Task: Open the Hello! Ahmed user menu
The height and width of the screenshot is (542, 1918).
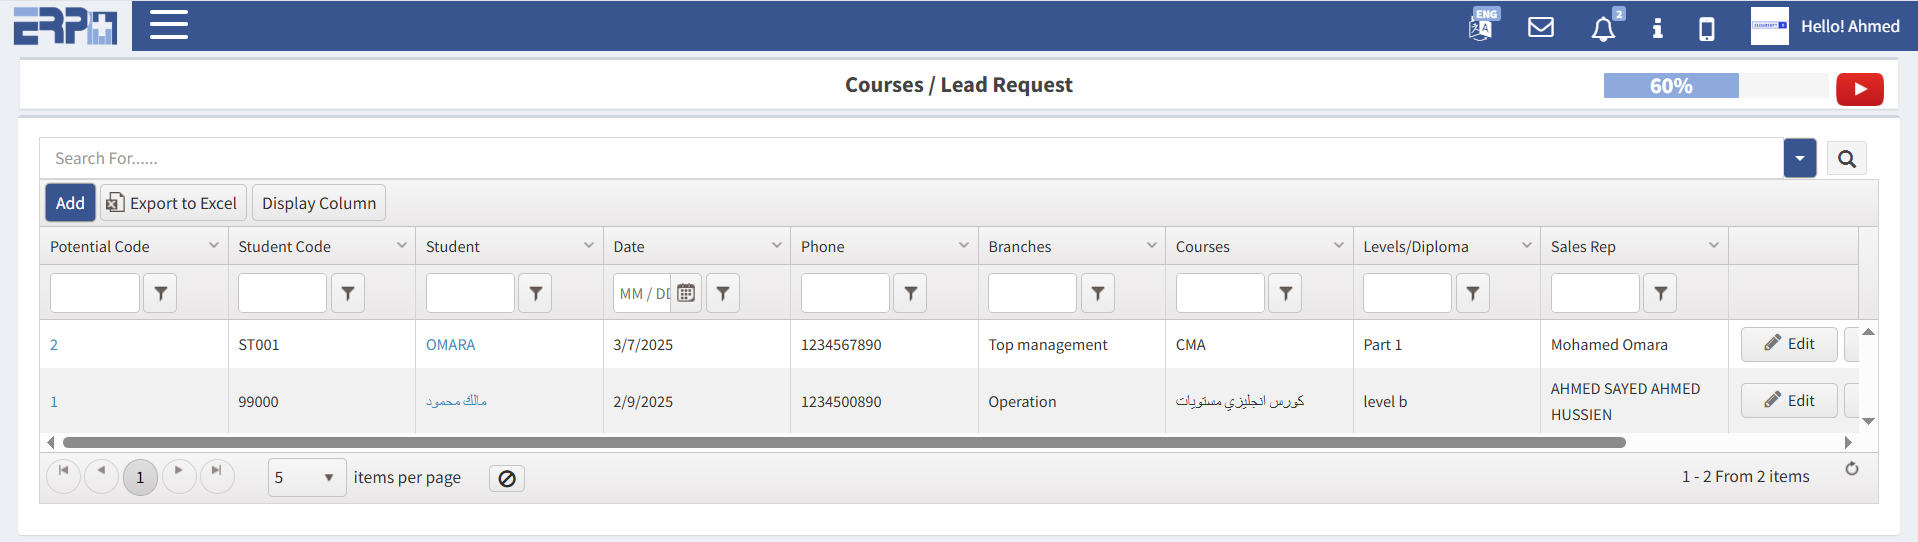Action: tap(1849, 27)
